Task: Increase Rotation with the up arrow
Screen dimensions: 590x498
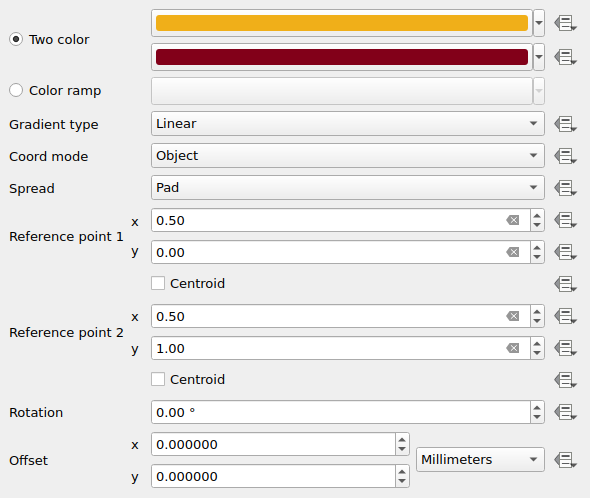Action: point(537,408)
